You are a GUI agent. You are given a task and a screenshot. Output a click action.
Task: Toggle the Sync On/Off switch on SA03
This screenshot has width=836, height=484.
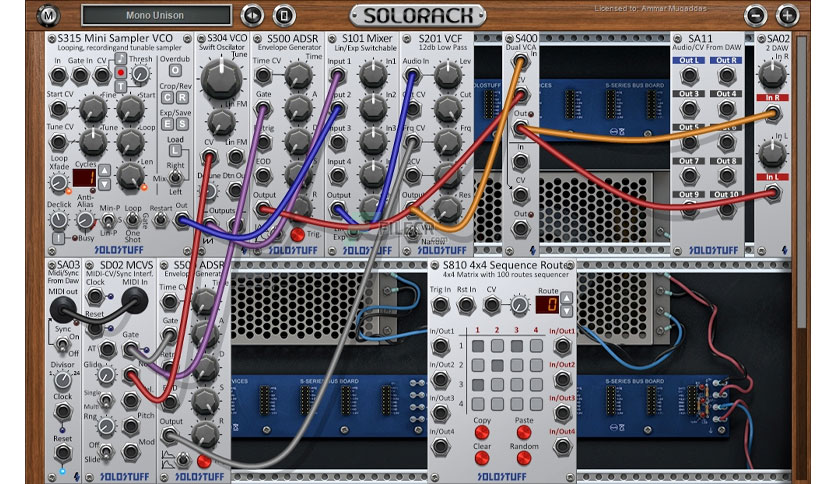coord(62,345)
